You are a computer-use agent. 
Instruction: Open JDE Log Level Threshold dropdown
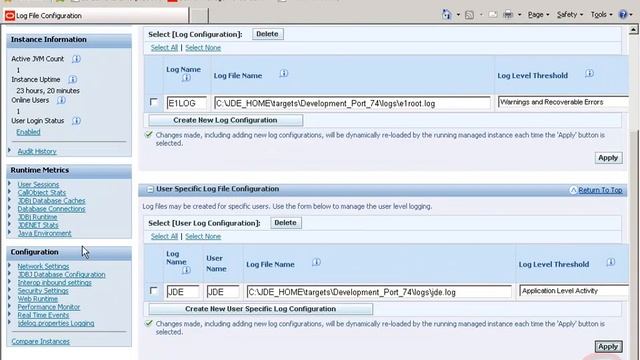point(574,291)
